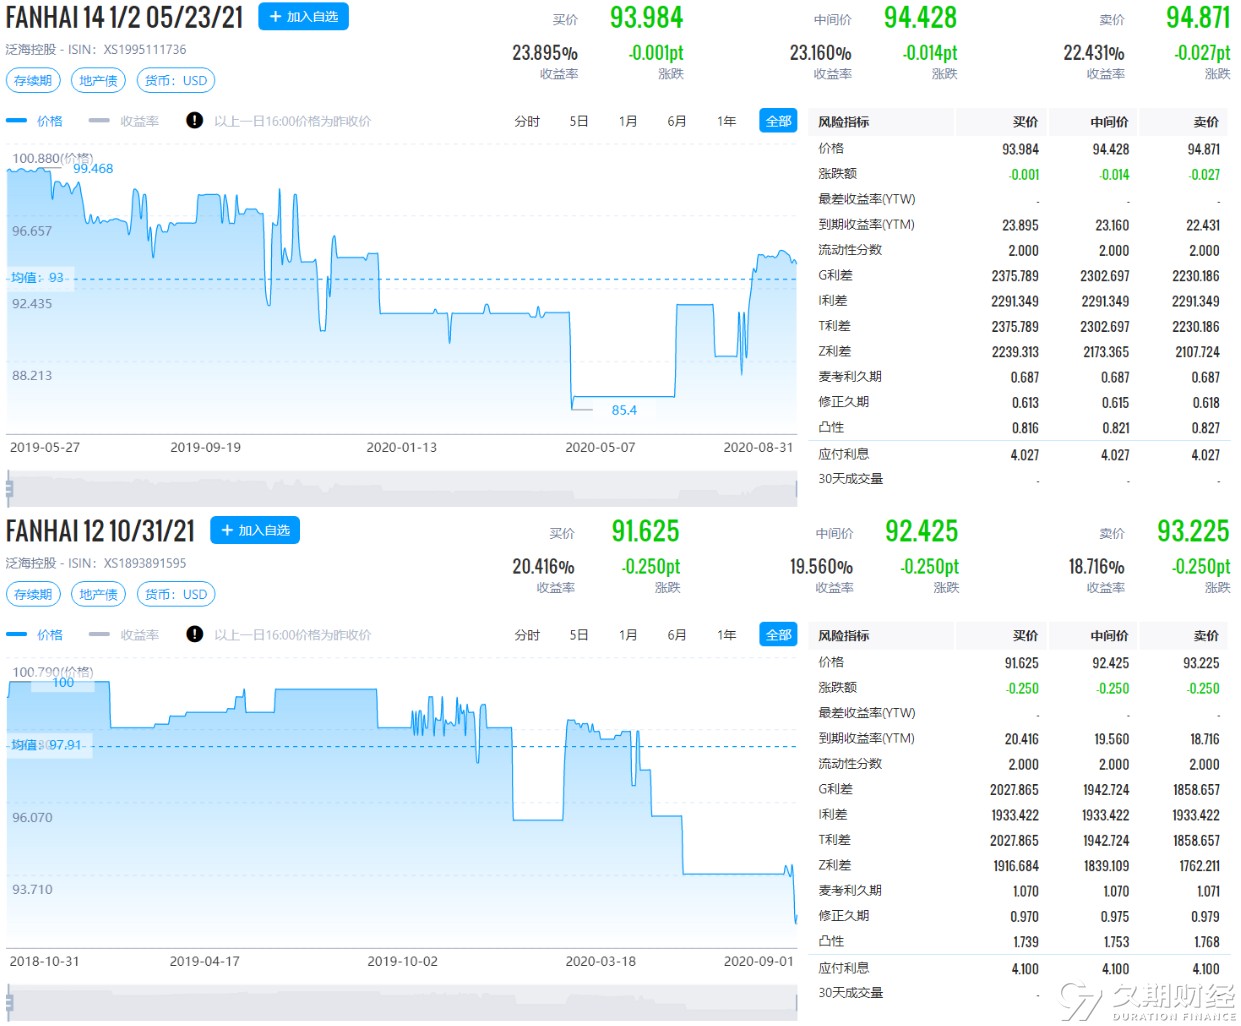Click 货币: USD tag under FANHAI 12
This screenshot has width=1241, height=1026.
(x=176, y=595)
